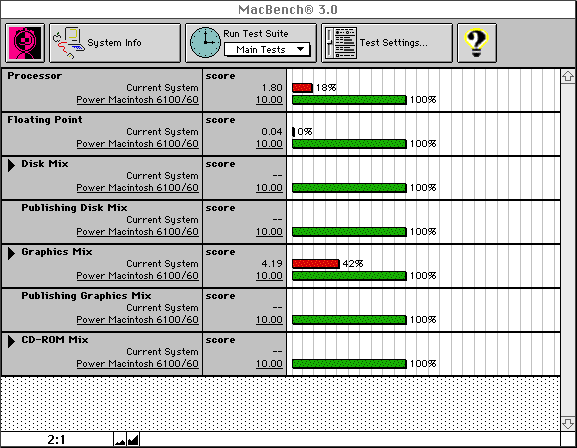Select the Floating Point test heading
577x448 pixels.
pos(45,120)
